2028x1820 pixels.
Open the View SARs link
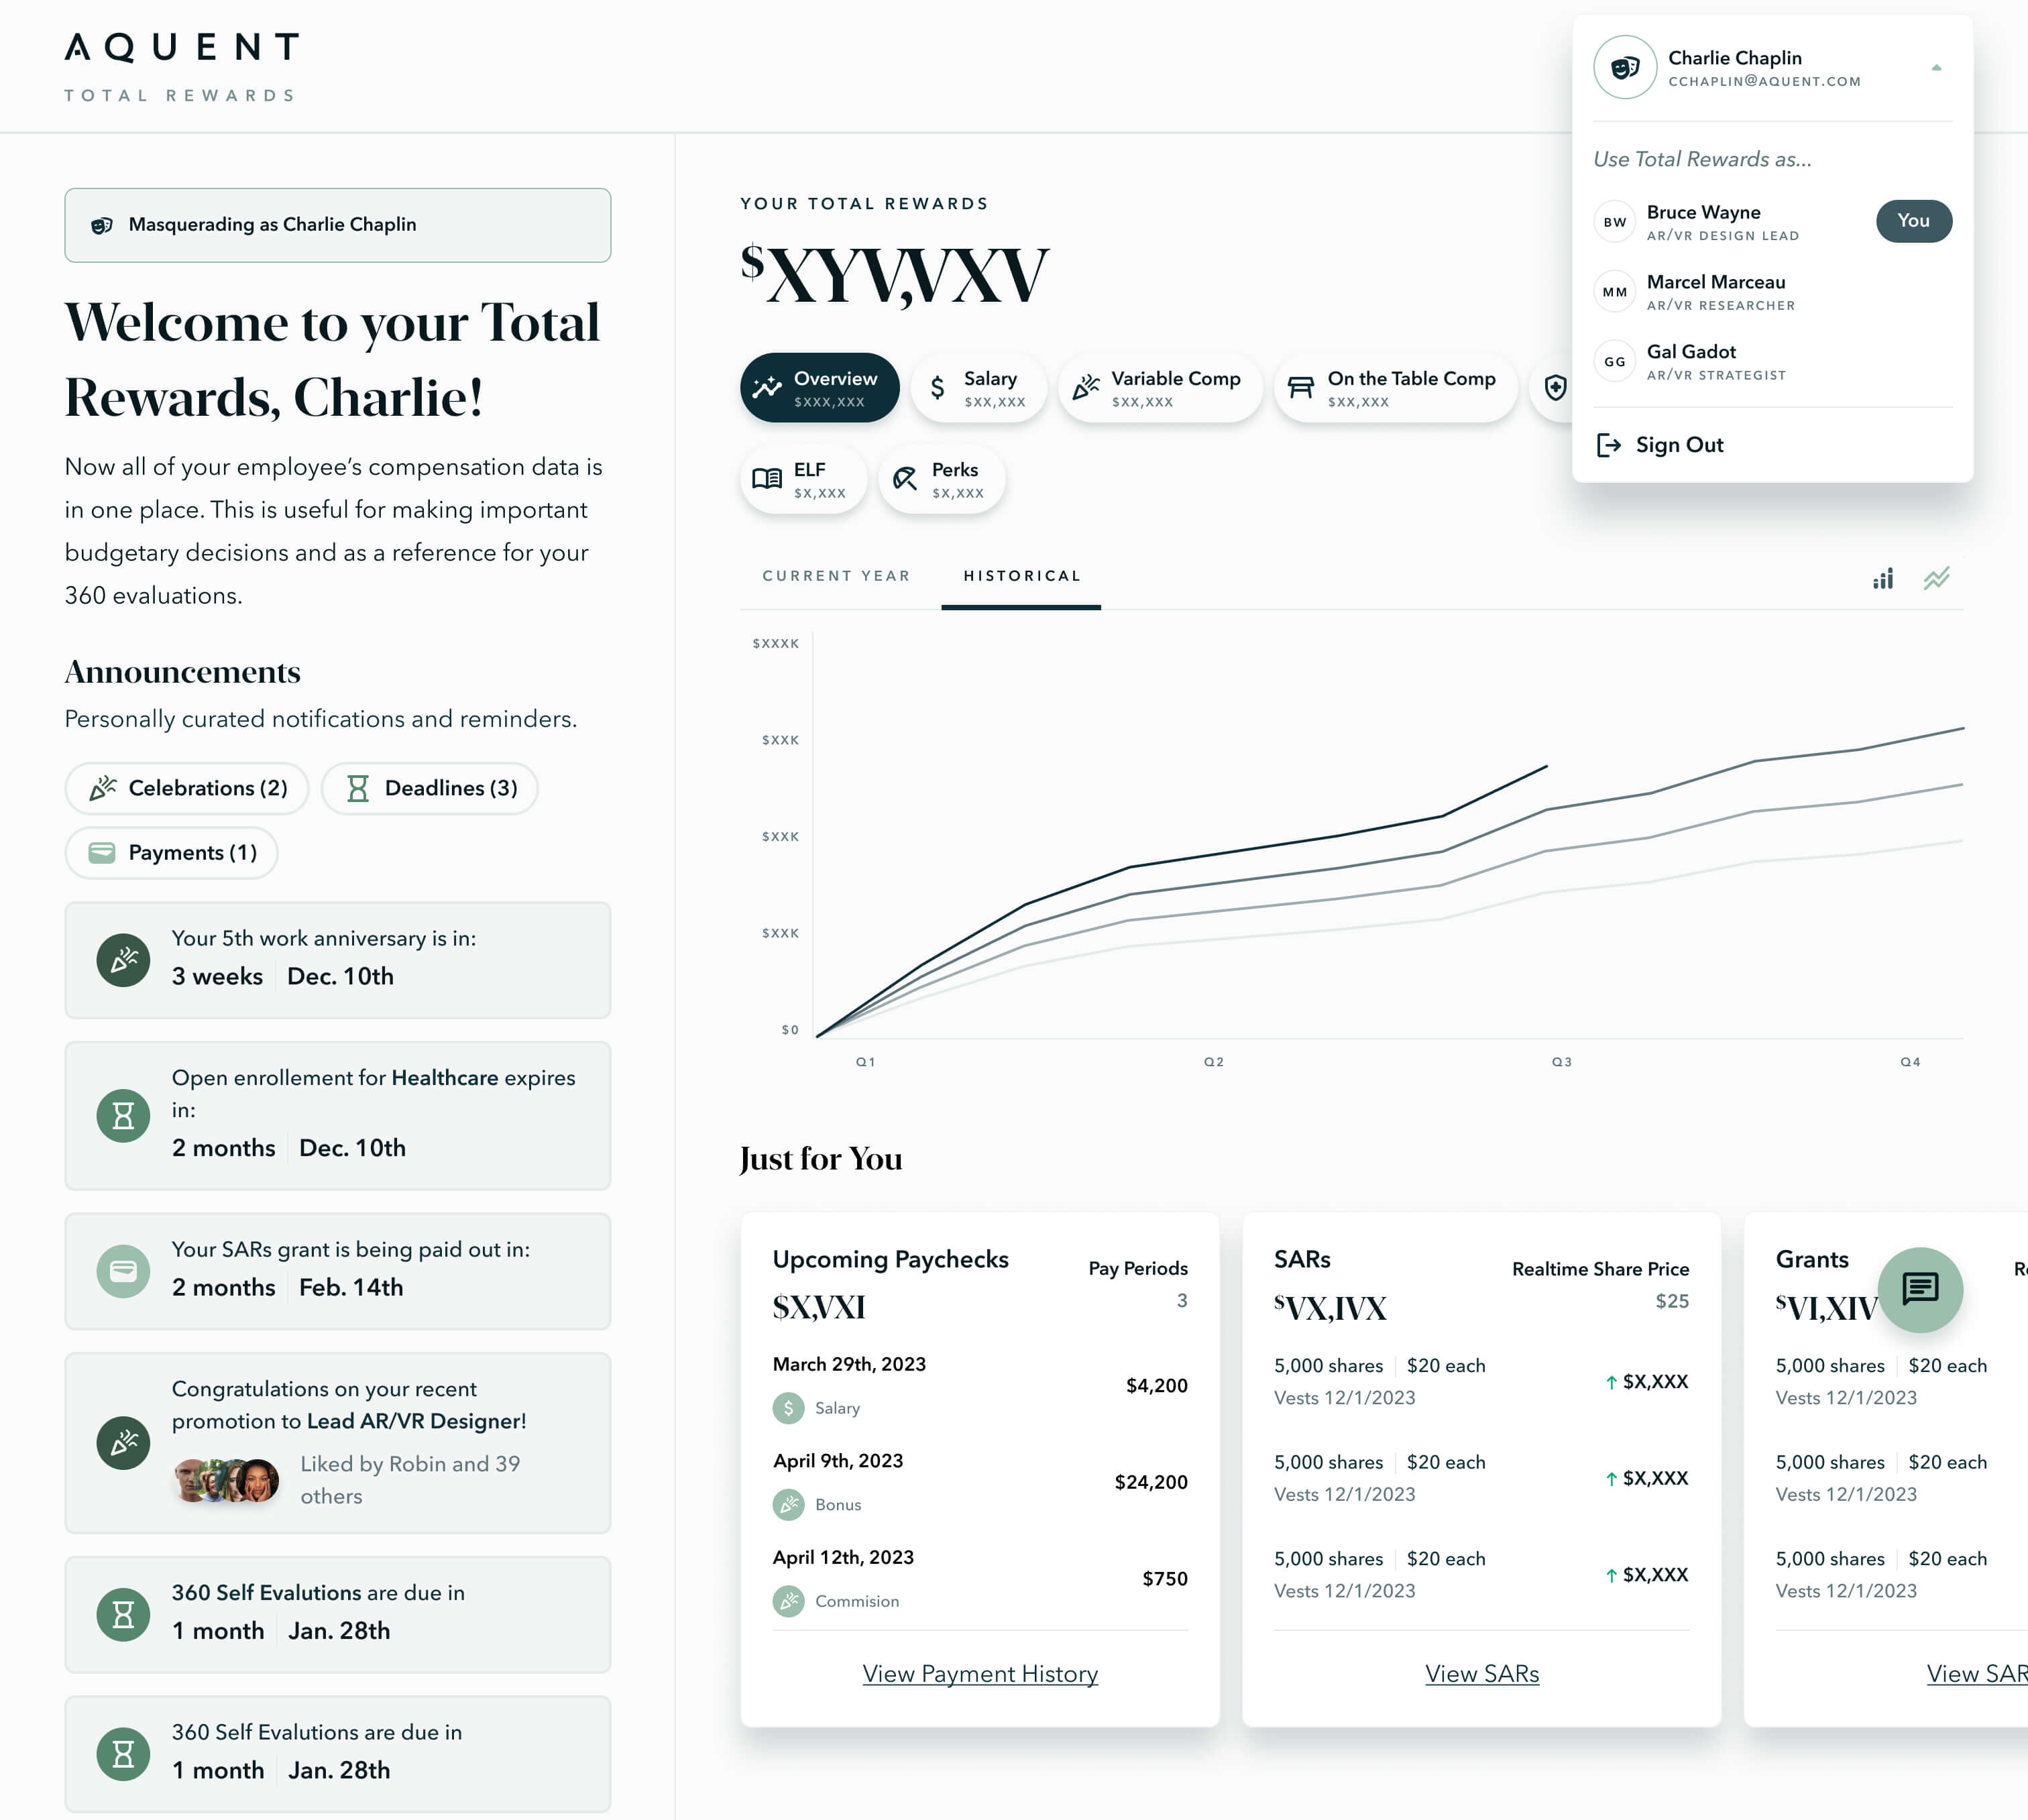pyautogui.click(x=1481, y=1673)
